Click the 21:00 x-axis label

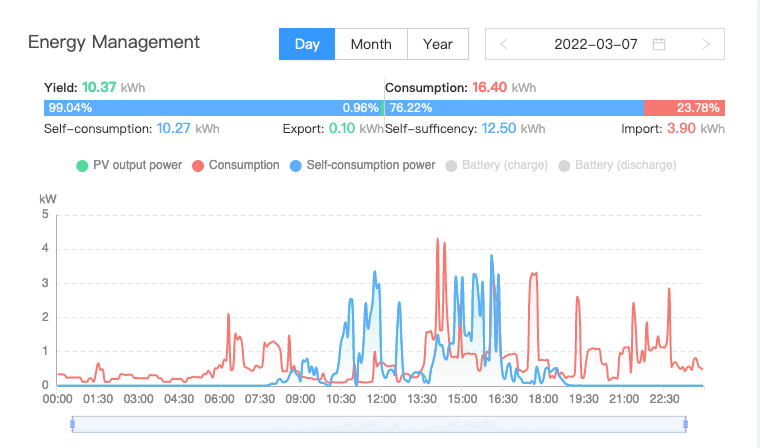tap(624, 399)
